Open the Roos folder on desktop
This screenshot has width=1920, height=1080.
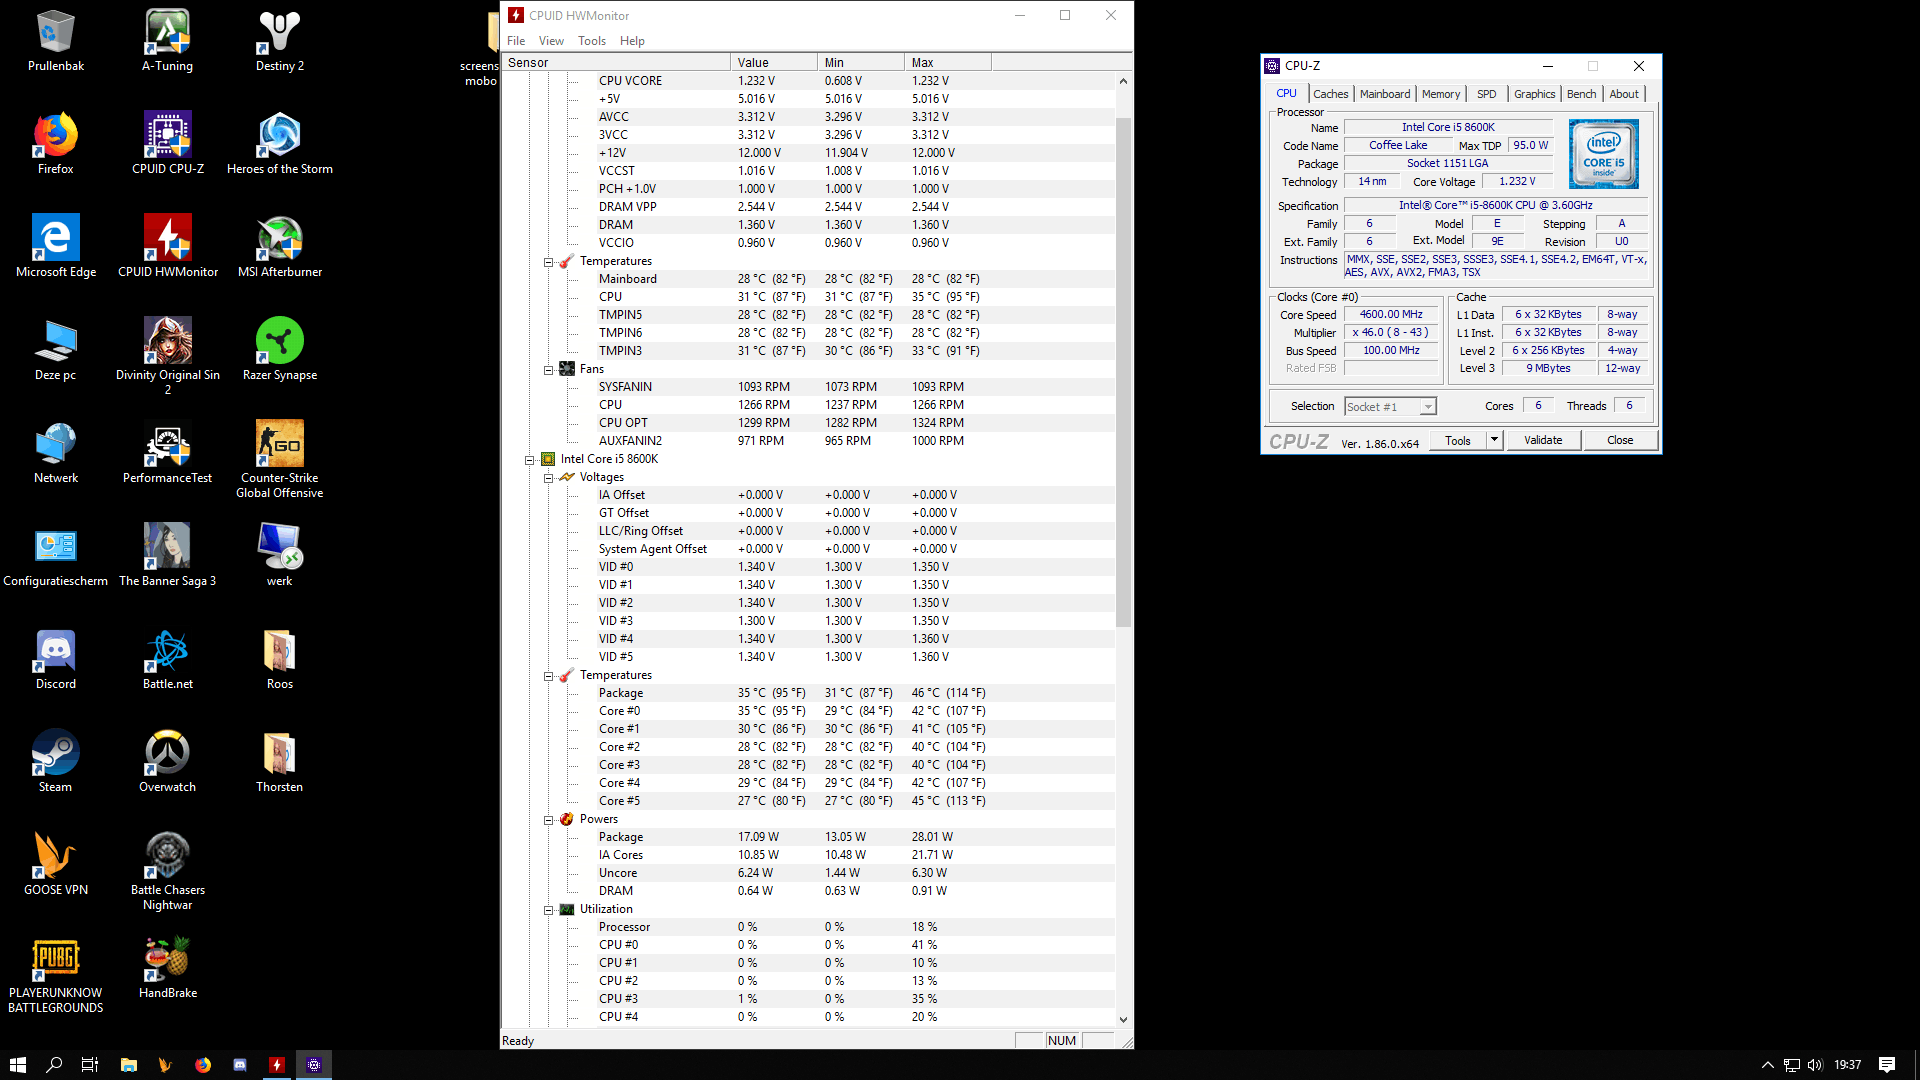tap(280, 658)
